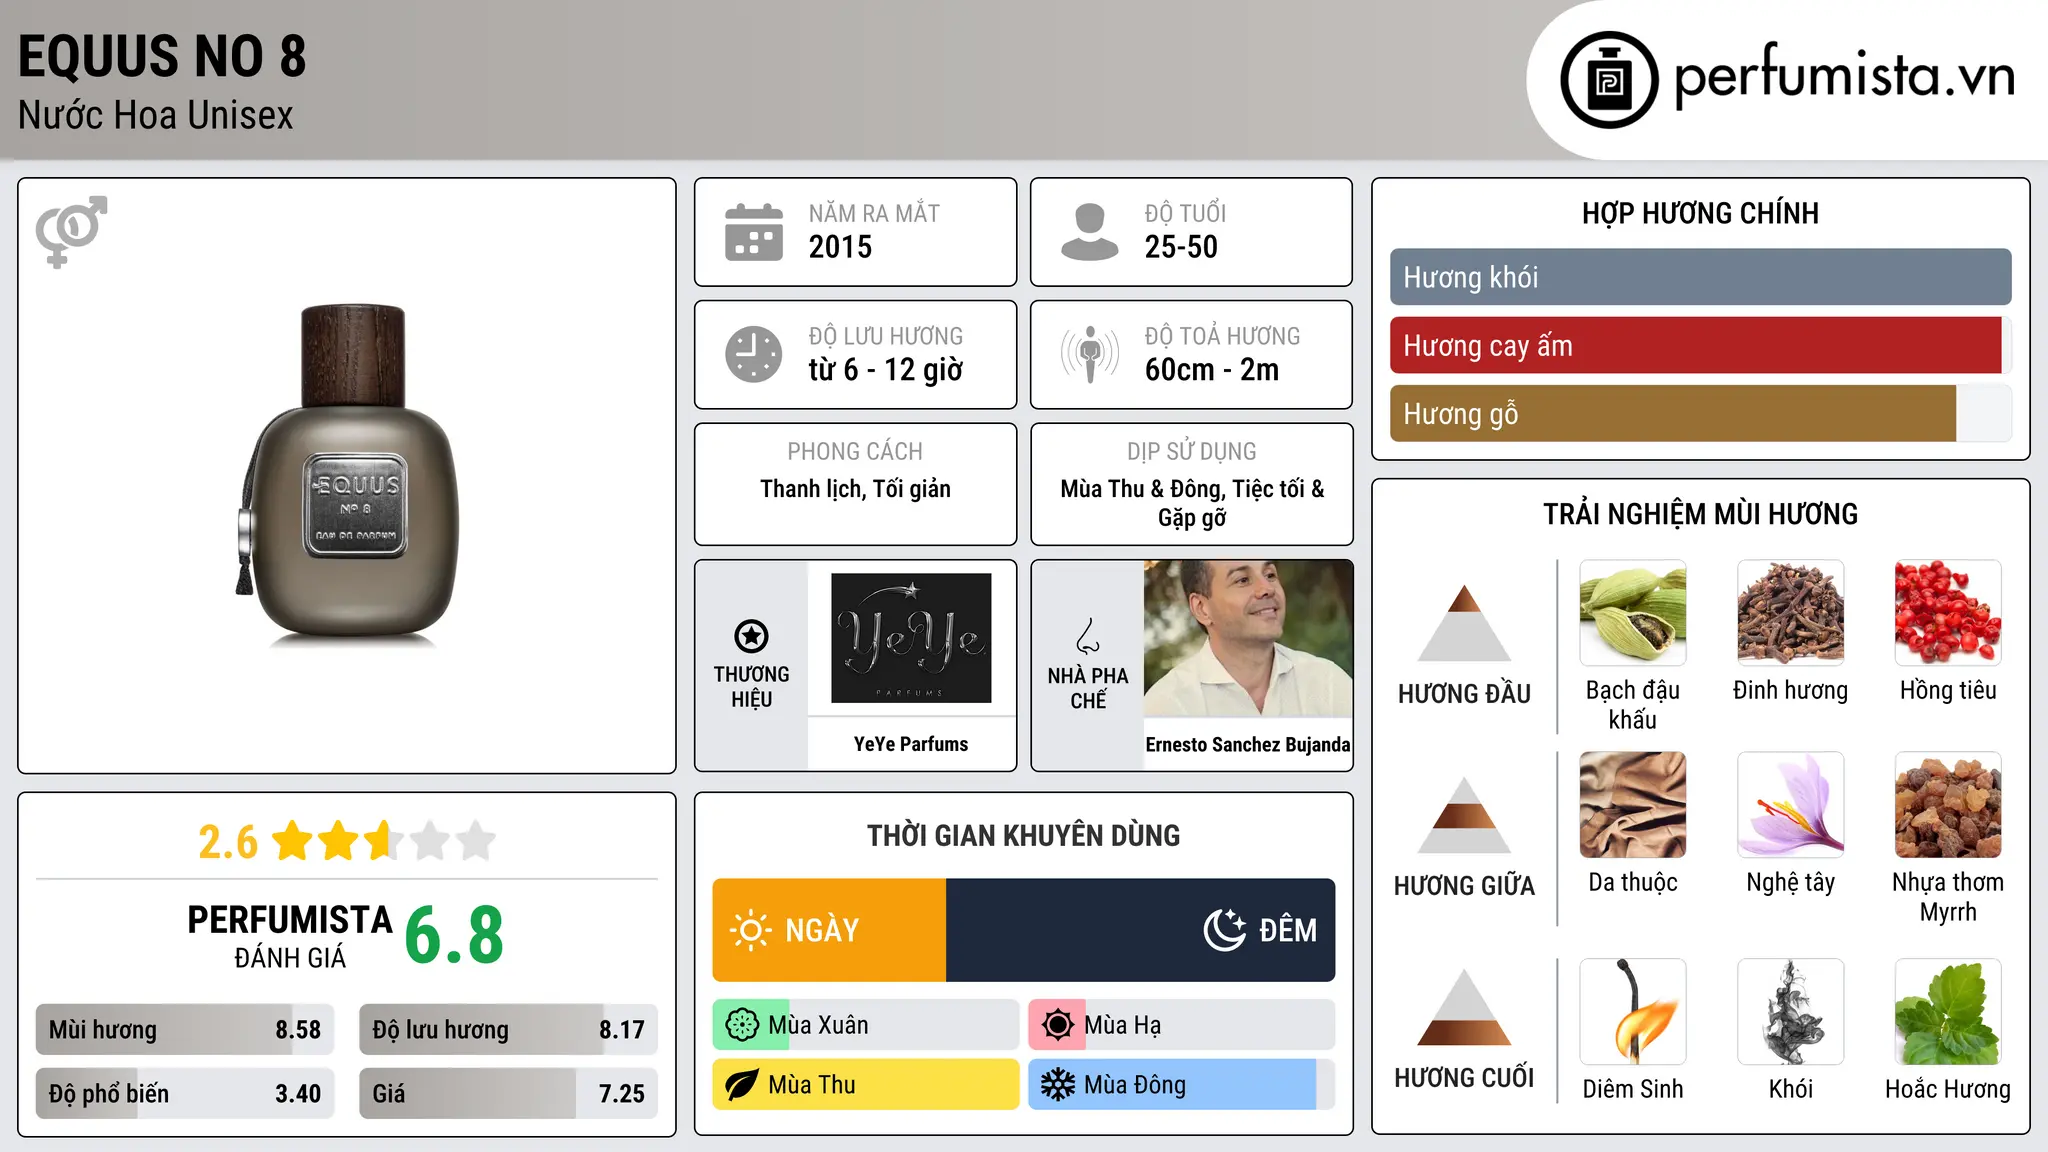Click the Nhựa thơm Myrrh note label
The height and width of the screenshot is (1152, 2048).
(x=1948, y=897)
